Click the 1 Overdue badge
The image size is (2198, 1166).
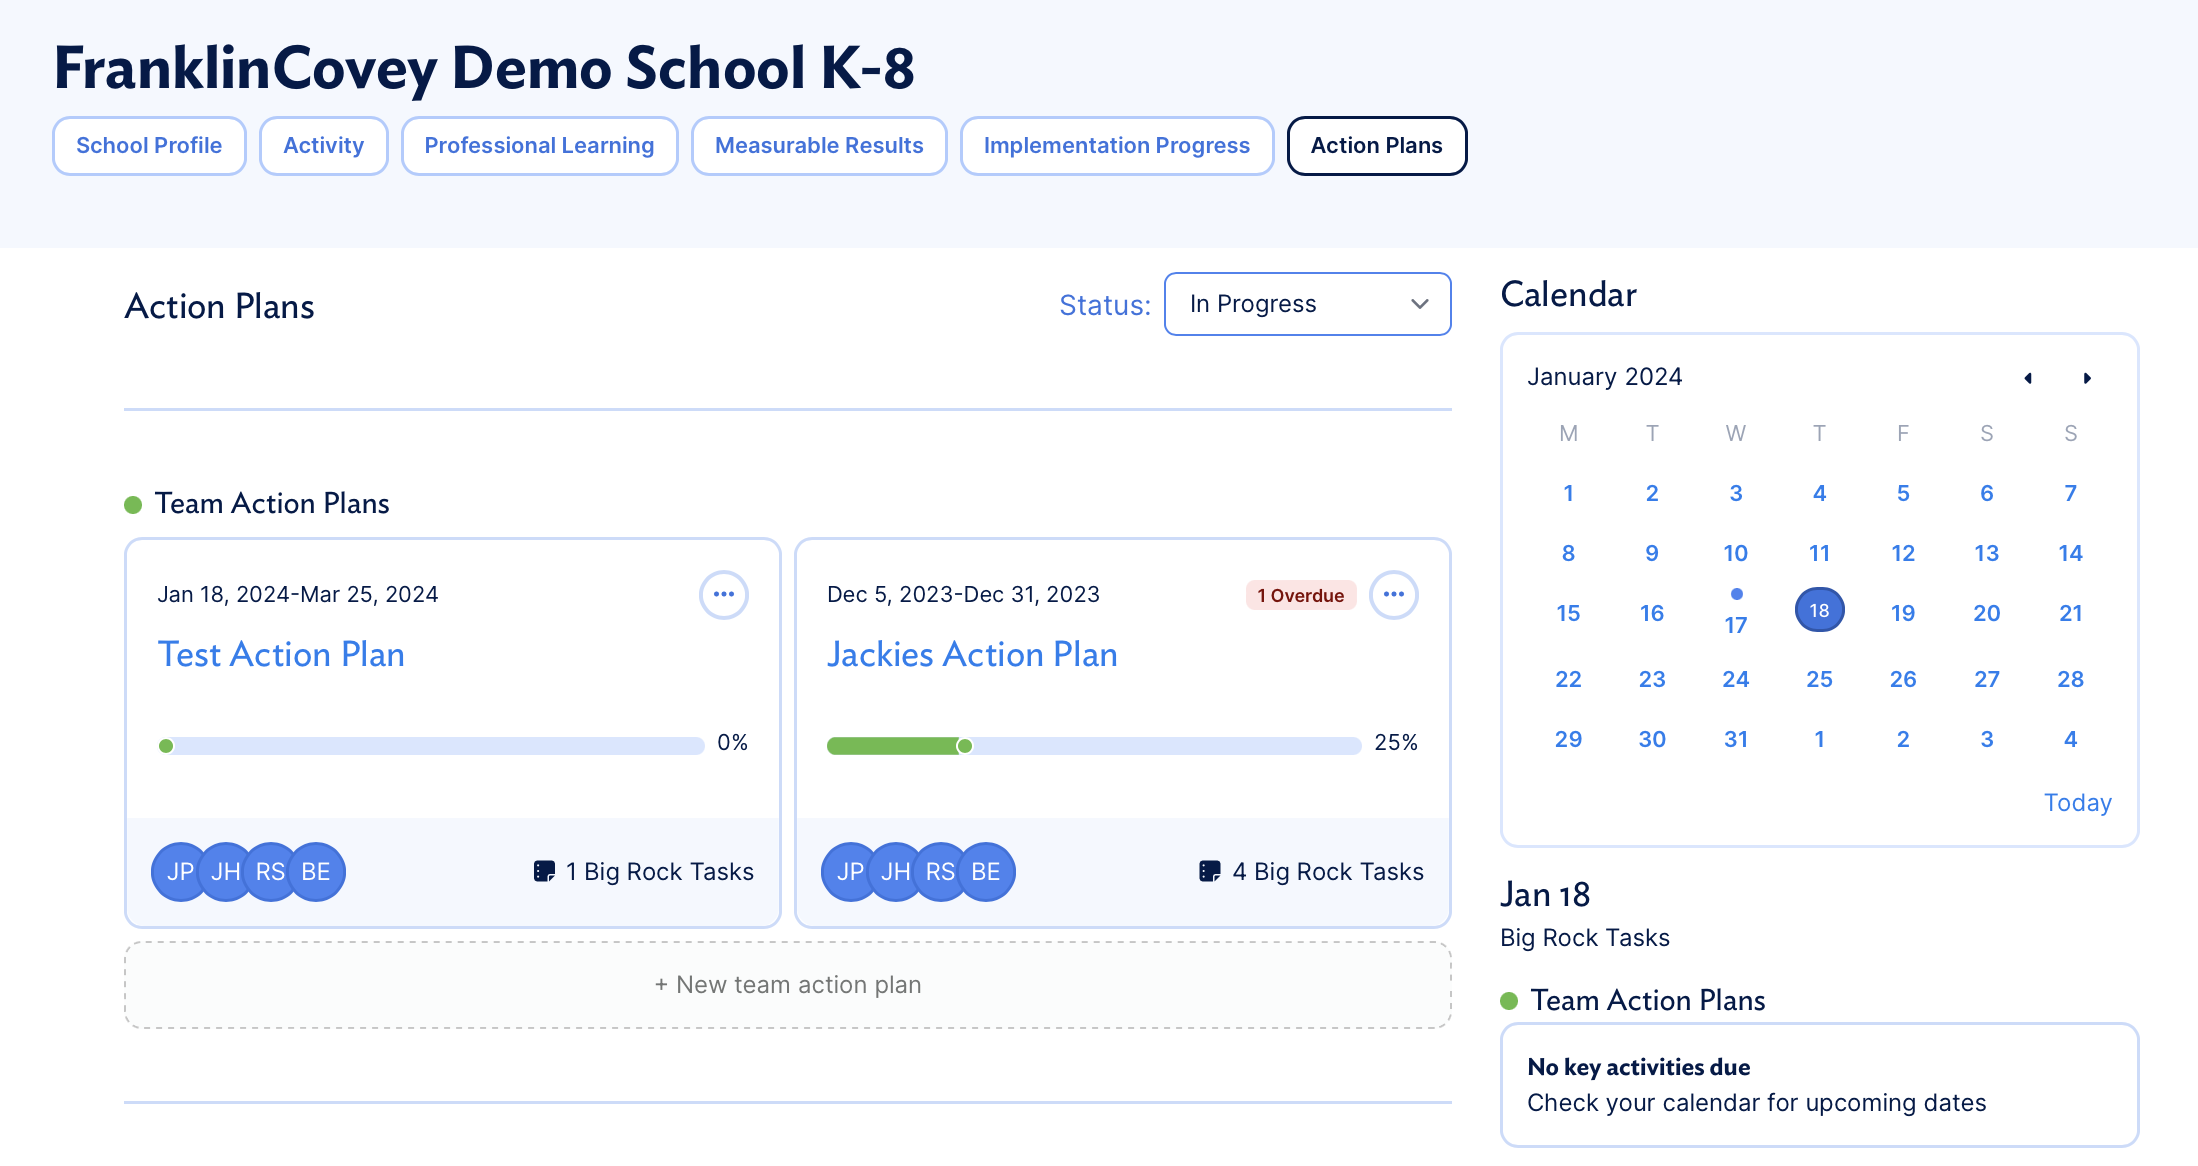point(1300,596)
